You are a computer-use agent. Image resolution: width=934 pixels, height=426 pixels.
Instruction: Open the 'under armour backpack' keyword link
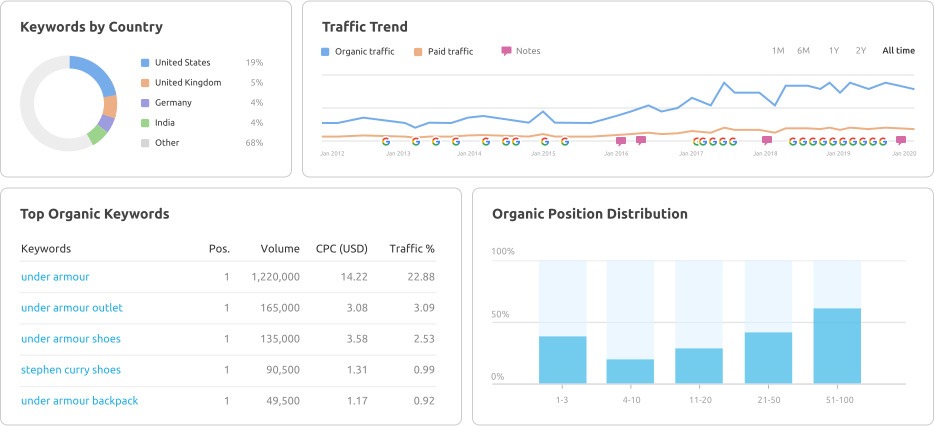(79, 400)
